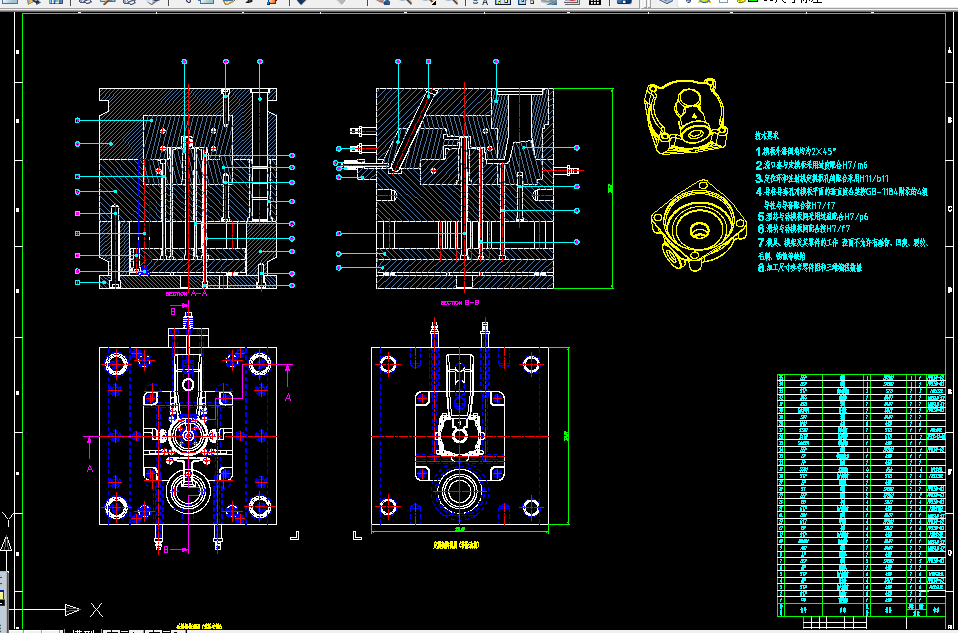The width and height of the screenshot is (958, 633).
Task: Click the UCS icon X axis label
Action: [96, 609]
